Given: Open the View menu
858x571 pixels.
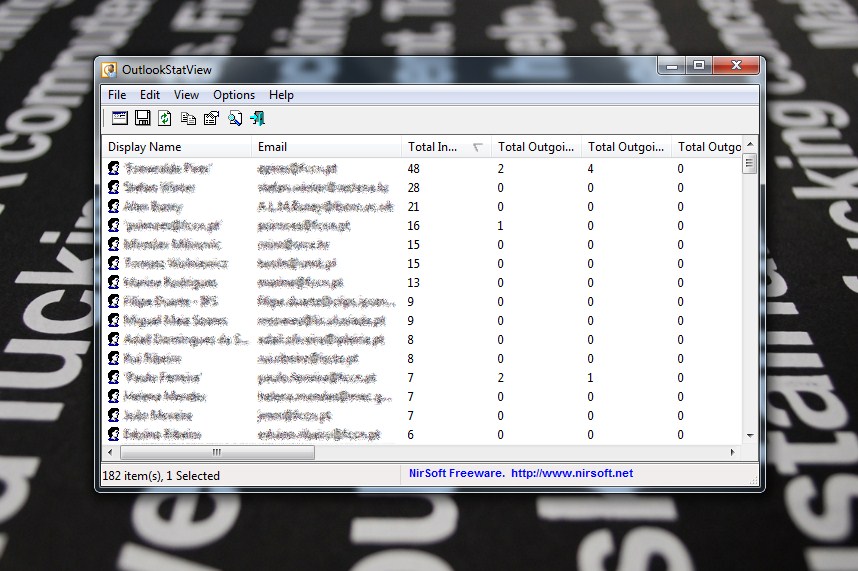Looking at the screenshot, I should pos(187,95).
